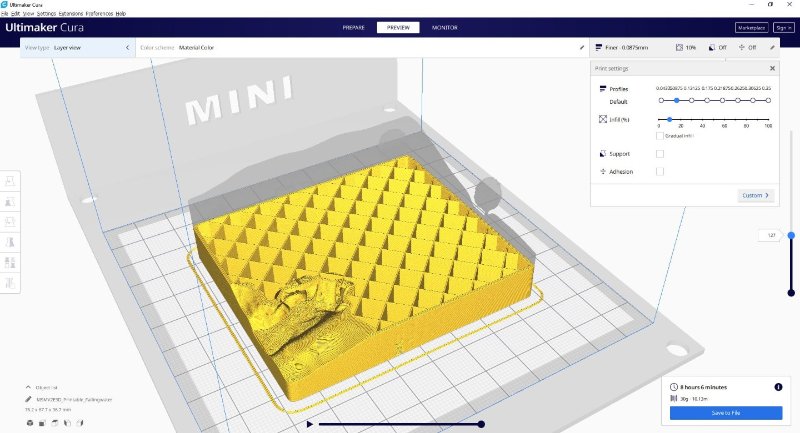Click the Adhesion icon in print settings
The width and height of the screenshot is (800, 433).
(603, 171)
